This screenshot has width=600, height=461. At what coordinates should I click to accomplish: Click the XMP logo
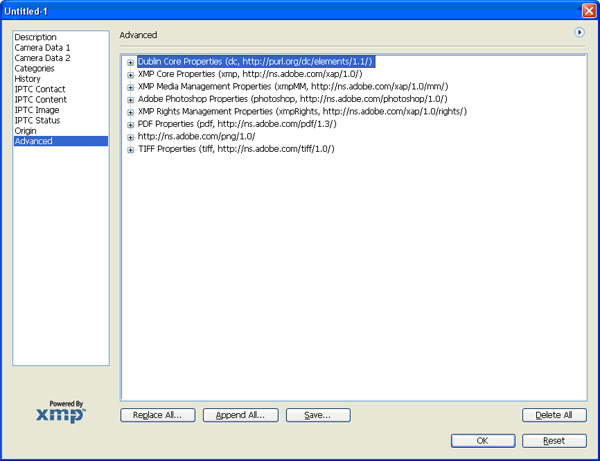[x=60, y=412]
